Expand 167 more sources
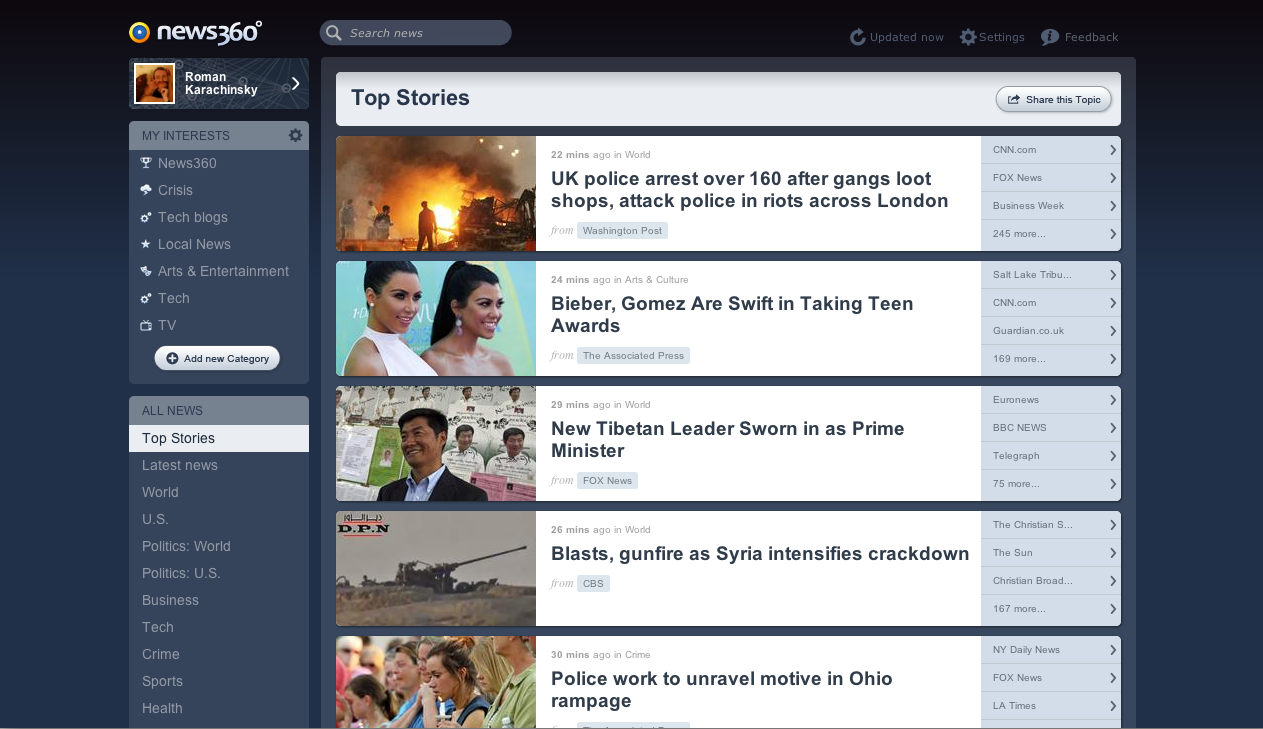1263x729 pixels. (x=1051, y=609)
